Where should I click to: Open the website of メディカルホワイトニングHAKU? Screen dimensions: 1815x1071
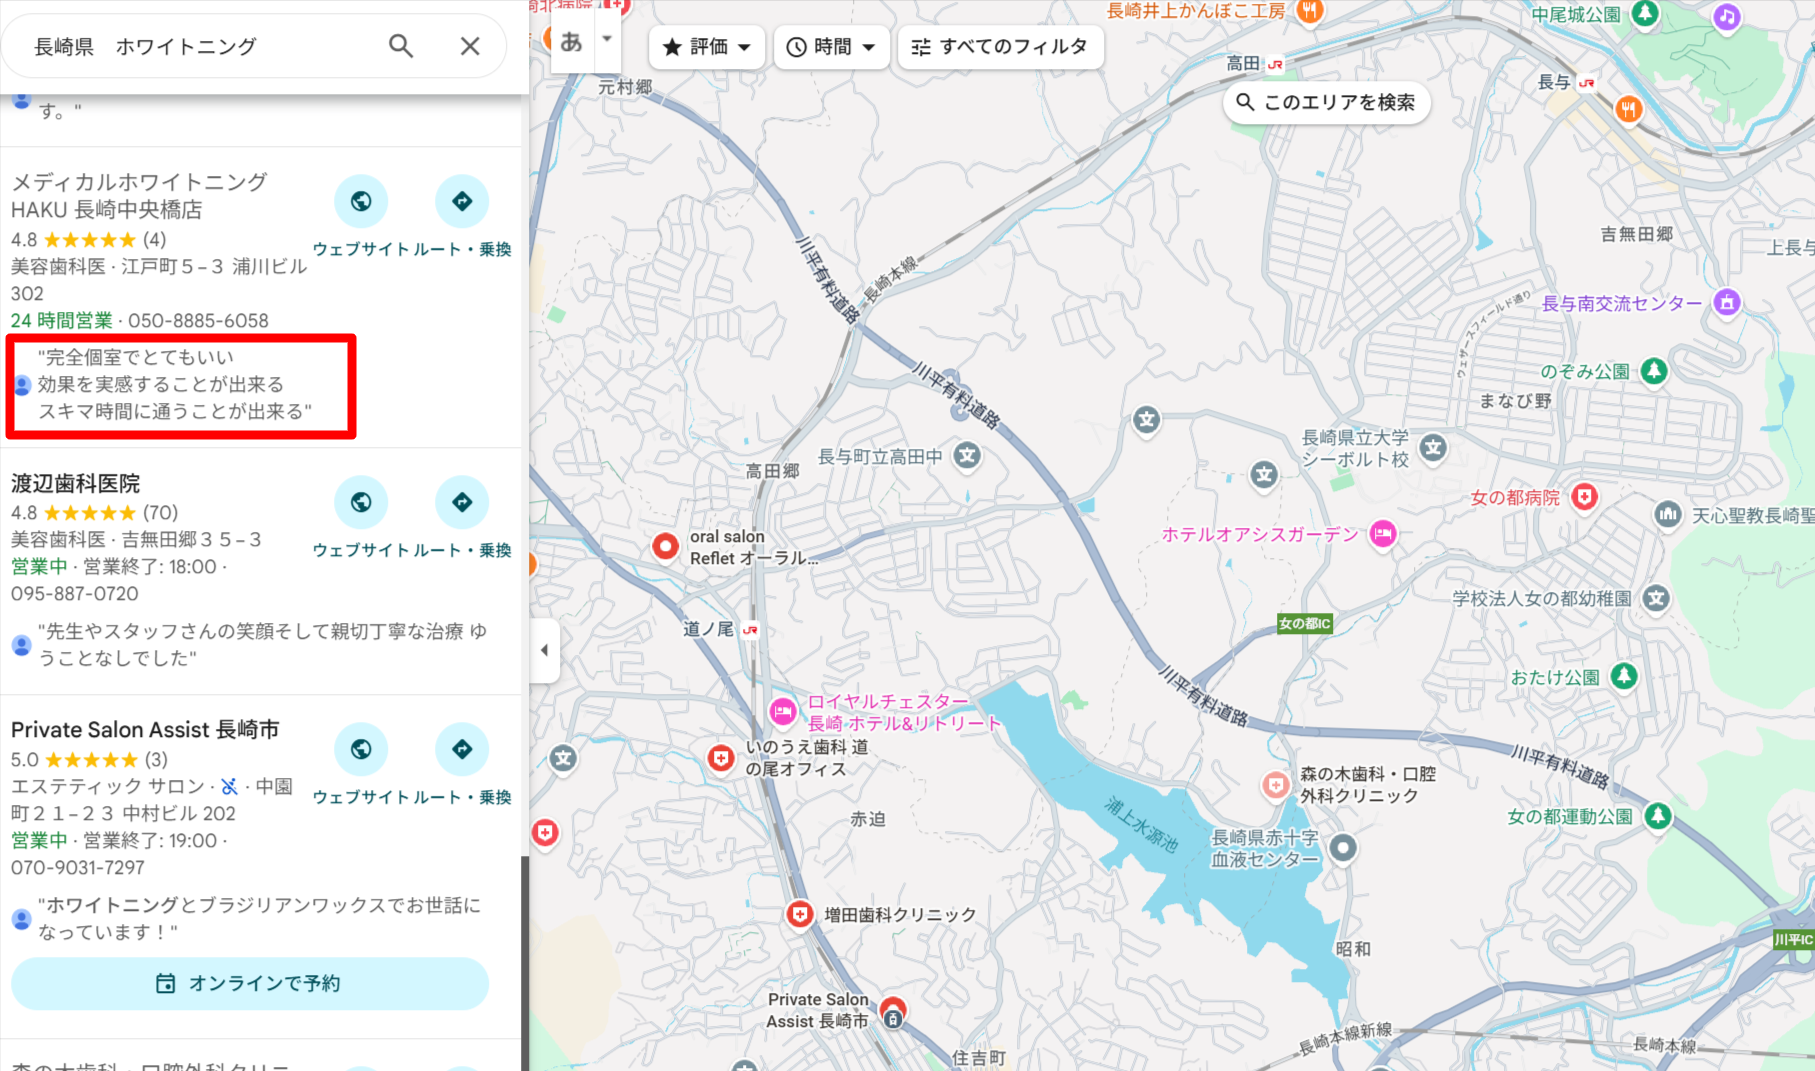[361, 201]
